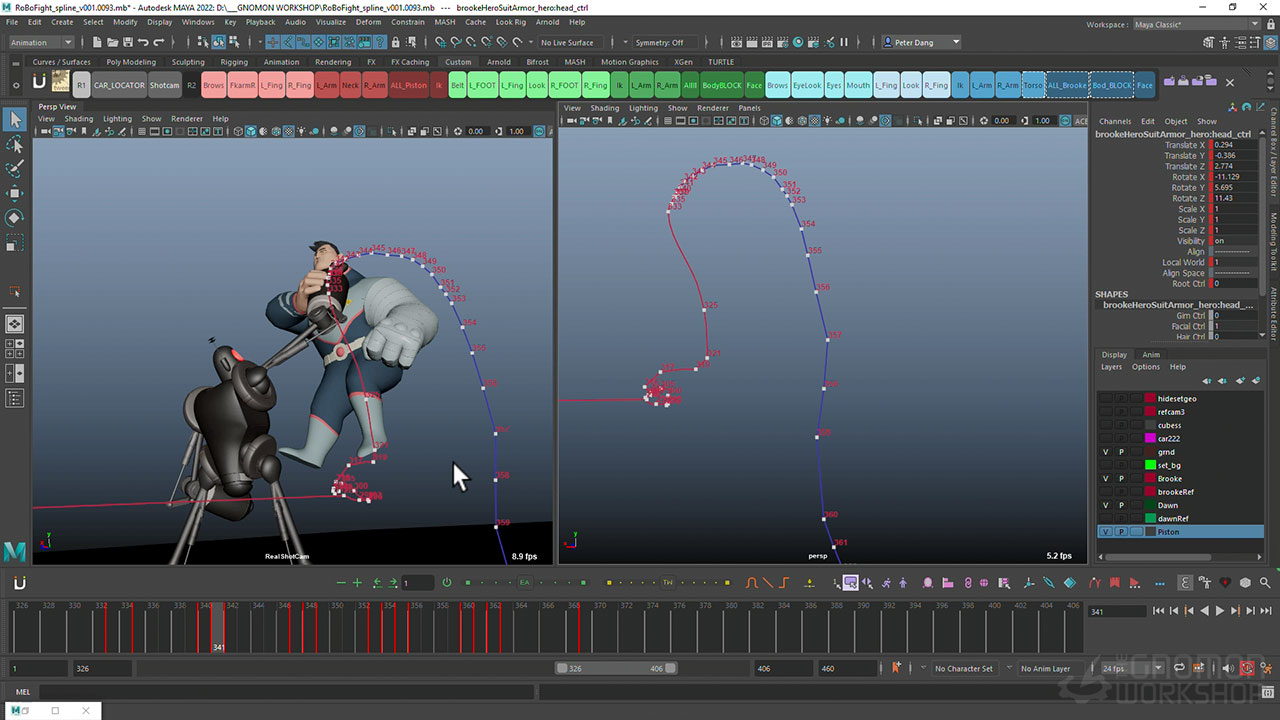
Task: Click the set_bg layer green color swatch
Action: (x=1150, y=465)
